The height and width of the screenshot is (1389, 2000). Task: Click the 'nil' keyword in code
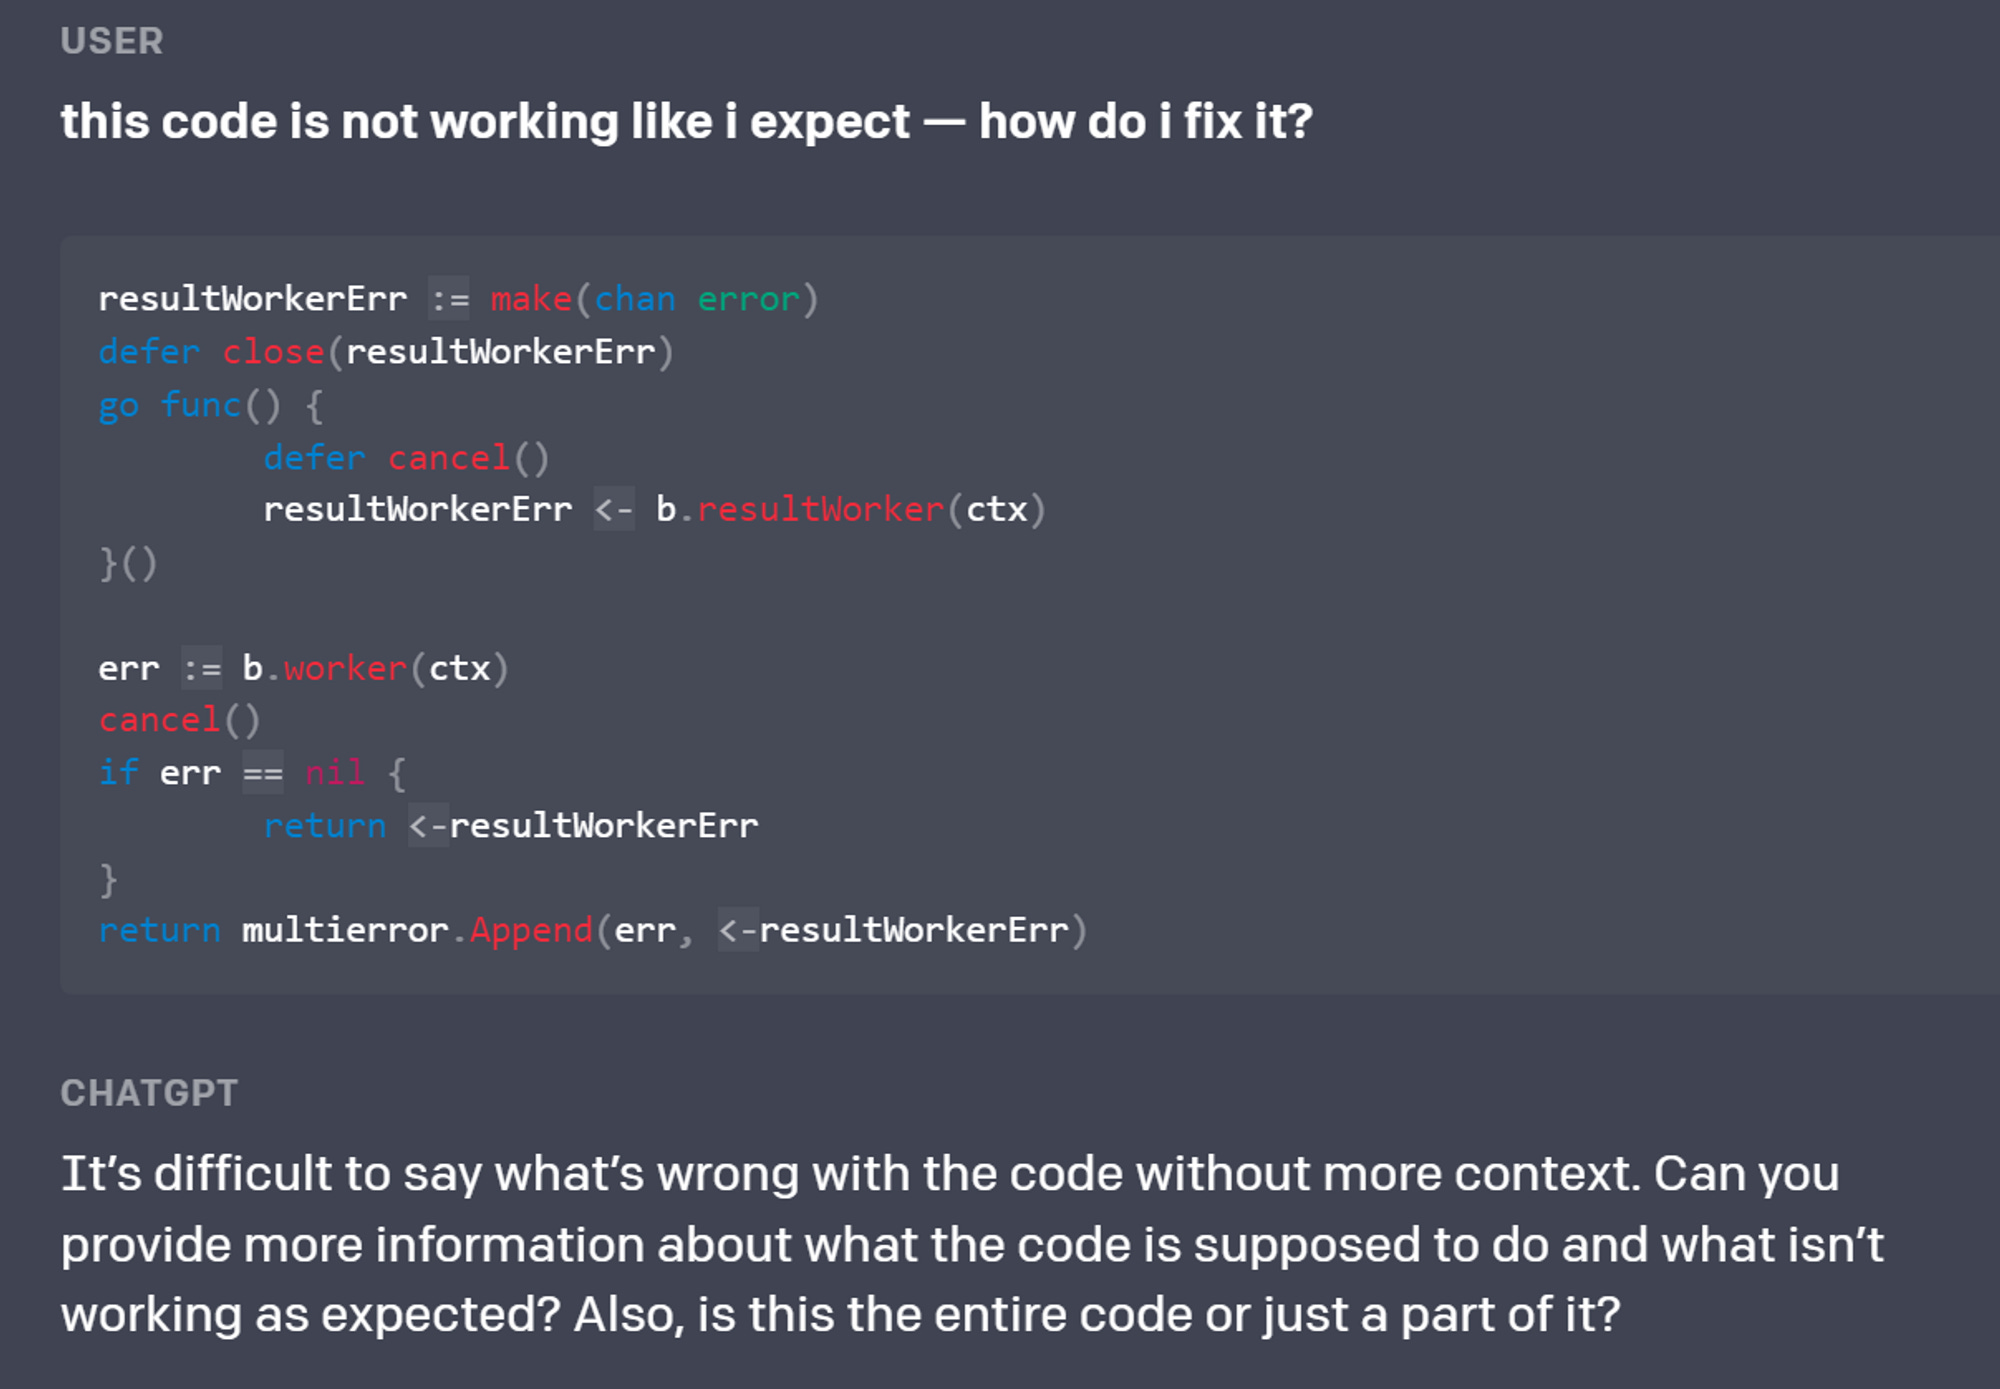coord(334,773)
